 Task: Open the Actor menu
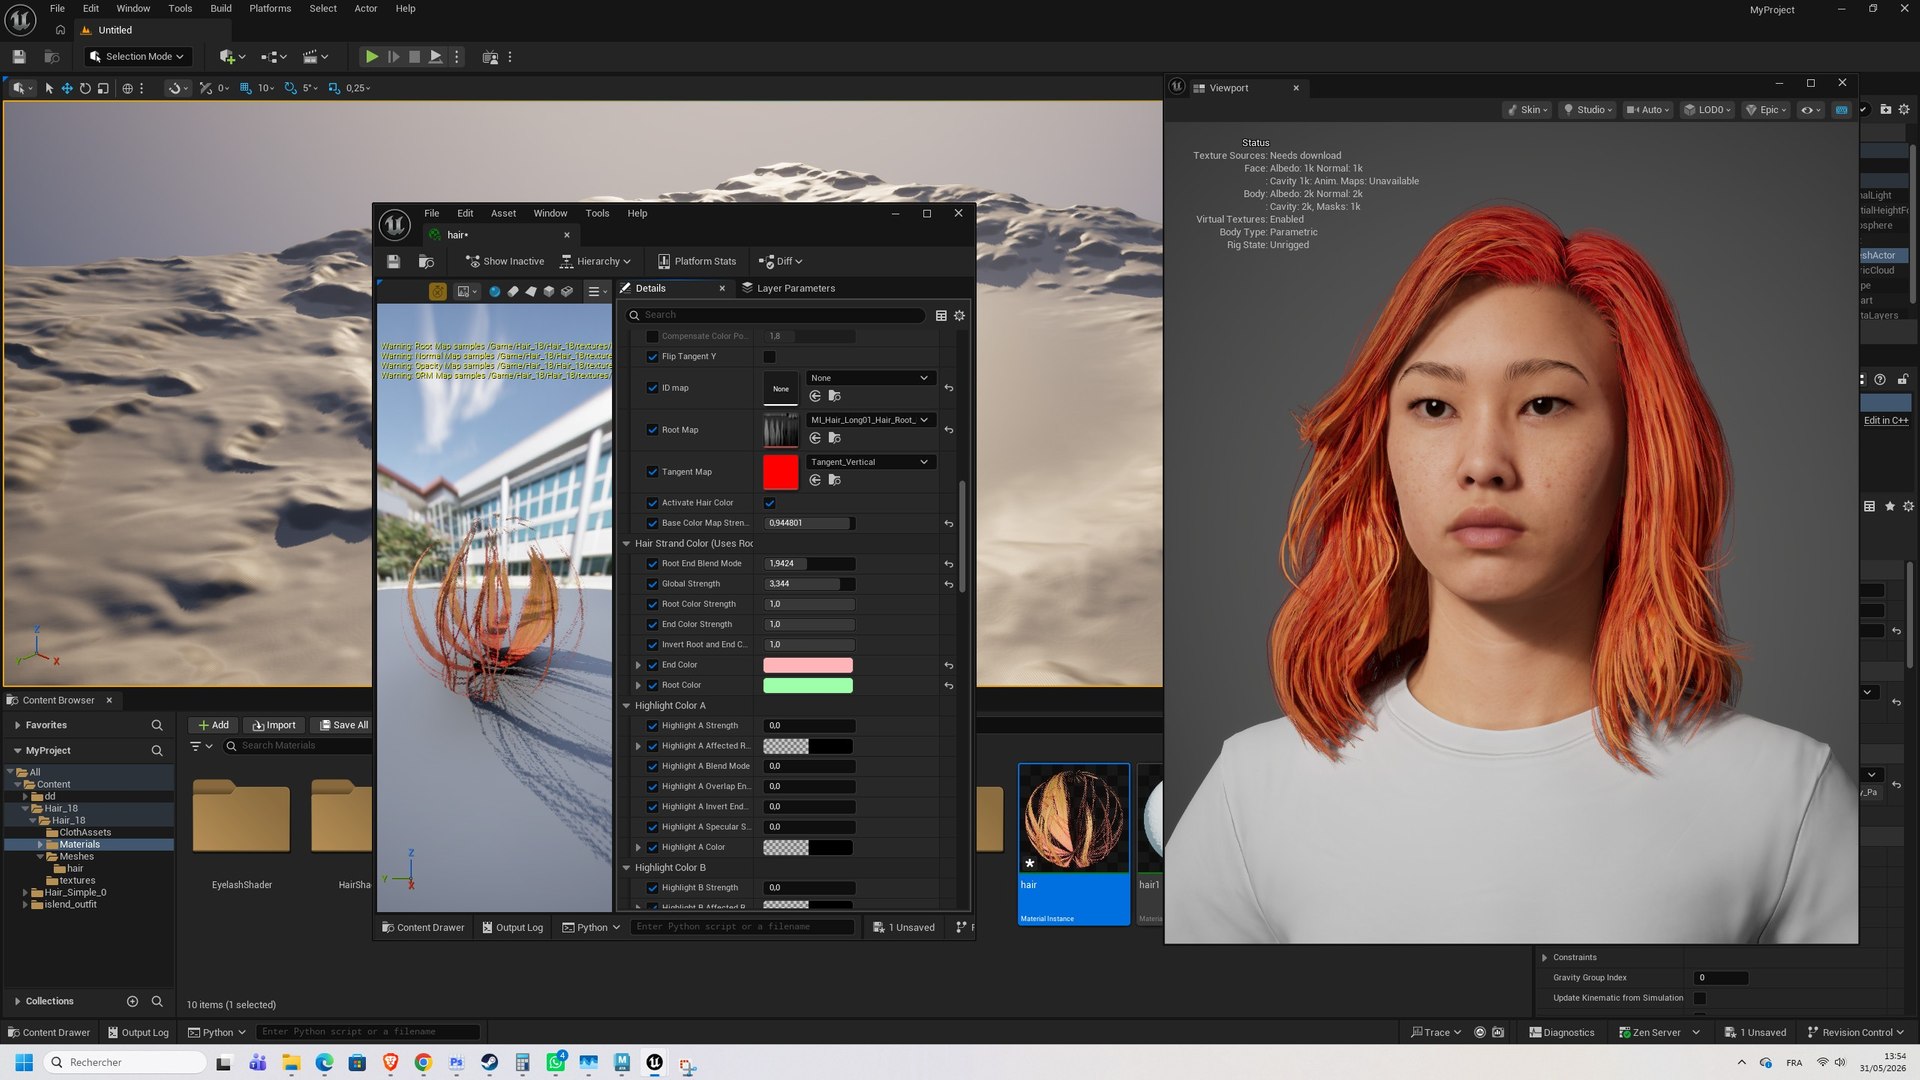point(366,8)
